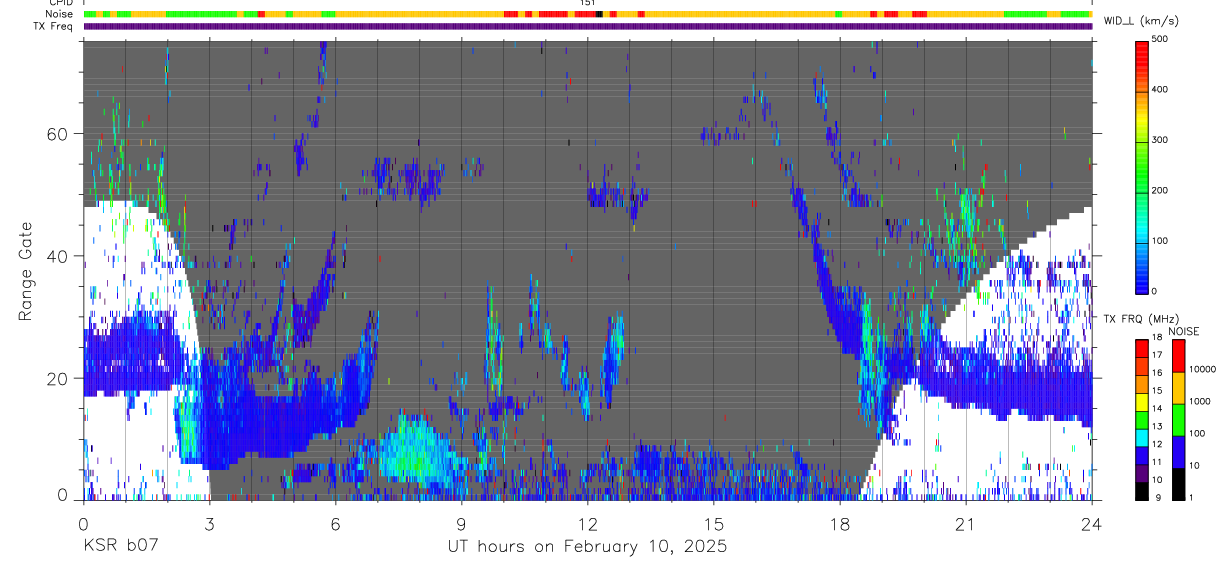
Task: Click the 'KSR b07' radar beam label
Action: pyautogui.click(x=119, y=547)
